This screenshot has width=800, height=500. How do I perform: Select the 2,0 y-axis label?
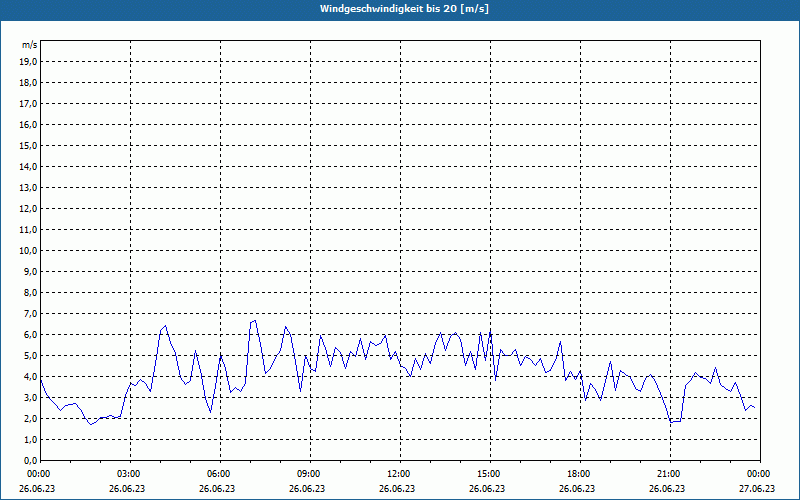pos(31,419)
